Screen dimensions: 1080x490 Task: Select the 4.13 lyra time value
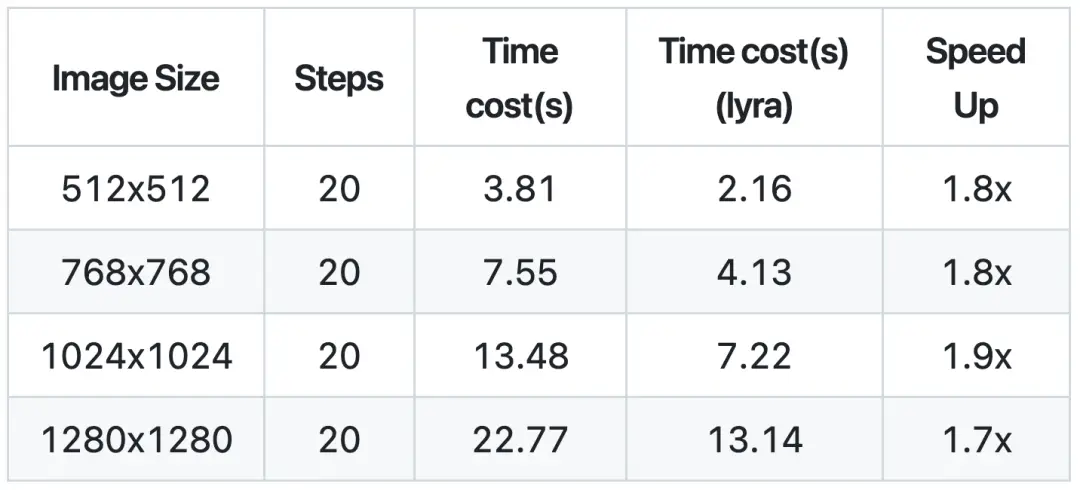click(x=754, y=272)
